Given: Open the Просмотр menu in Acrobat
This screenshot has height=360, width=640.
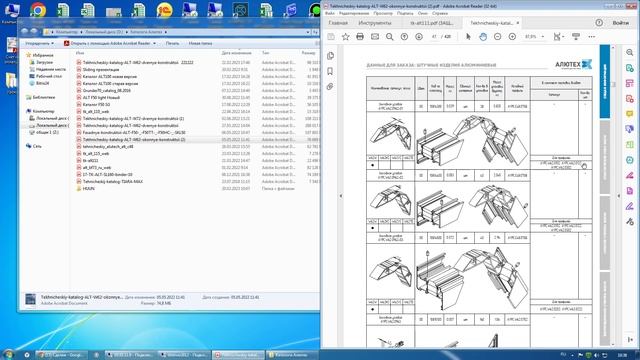Looking at the screenshot, I should pos(383,13).
